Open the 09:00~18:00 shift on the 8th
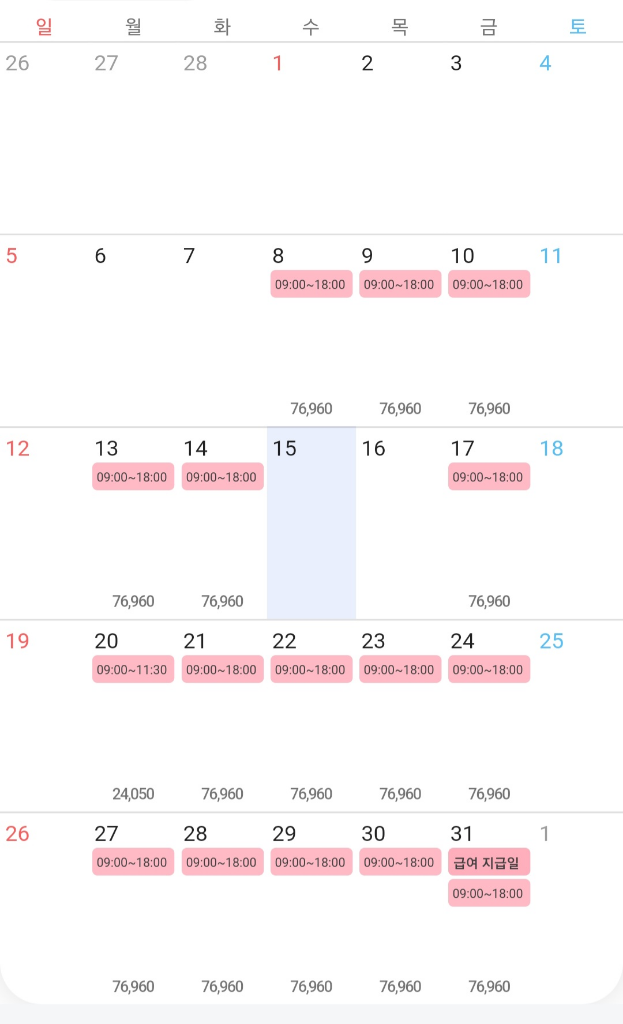This screenshot has width=623, height=1024. pyautogui.click(x=311, y=284)
